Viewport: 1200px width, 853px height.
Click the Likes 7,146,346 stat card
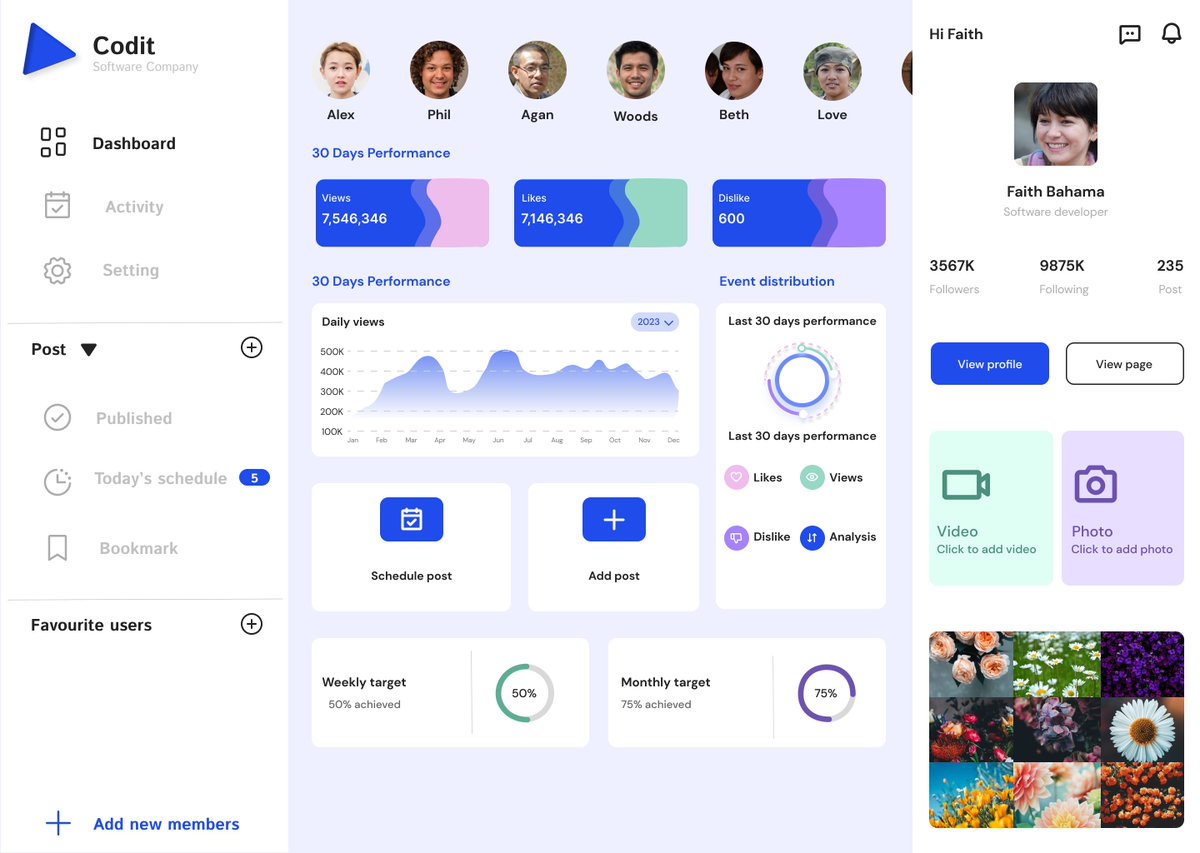600,213
